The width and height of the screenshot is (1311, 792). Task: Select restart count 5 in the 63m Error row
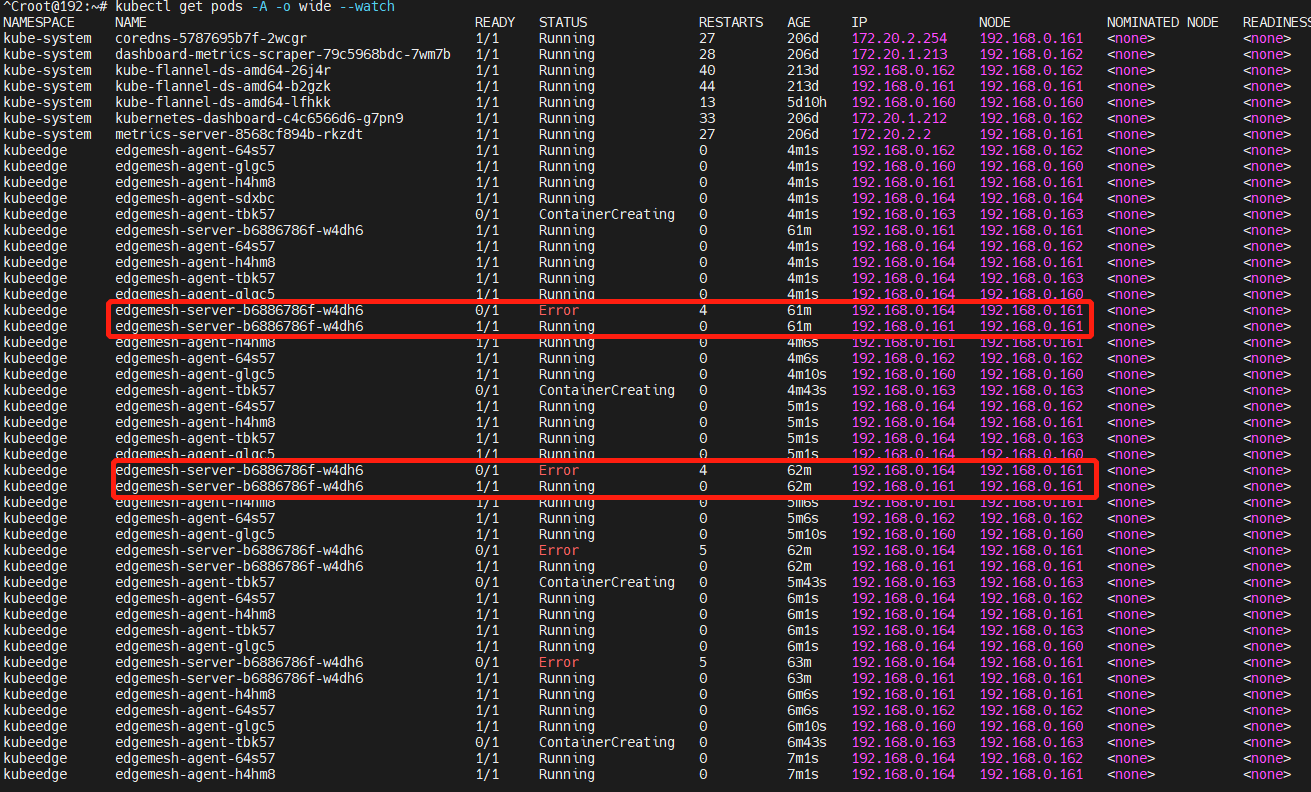(703, 662)
